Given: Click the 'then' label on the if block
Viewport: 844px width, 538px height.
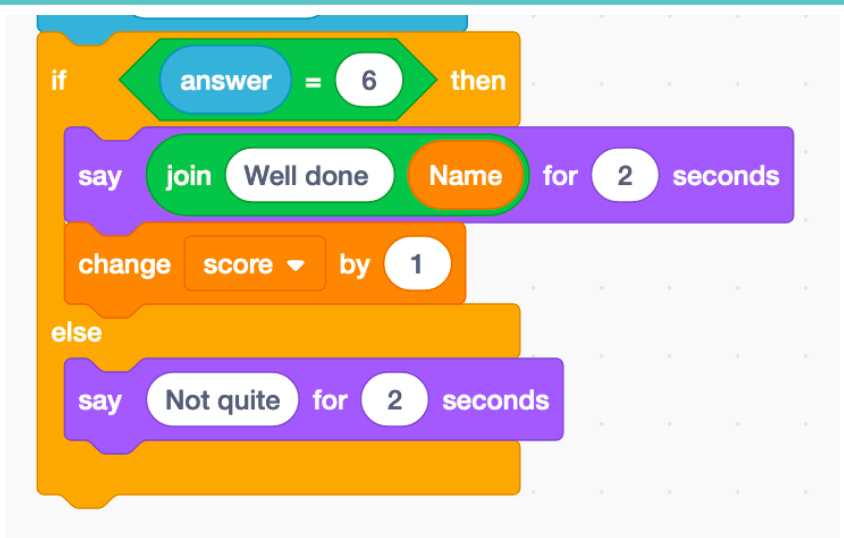Looking at the screenshot, I should click(x=478, y=81).
